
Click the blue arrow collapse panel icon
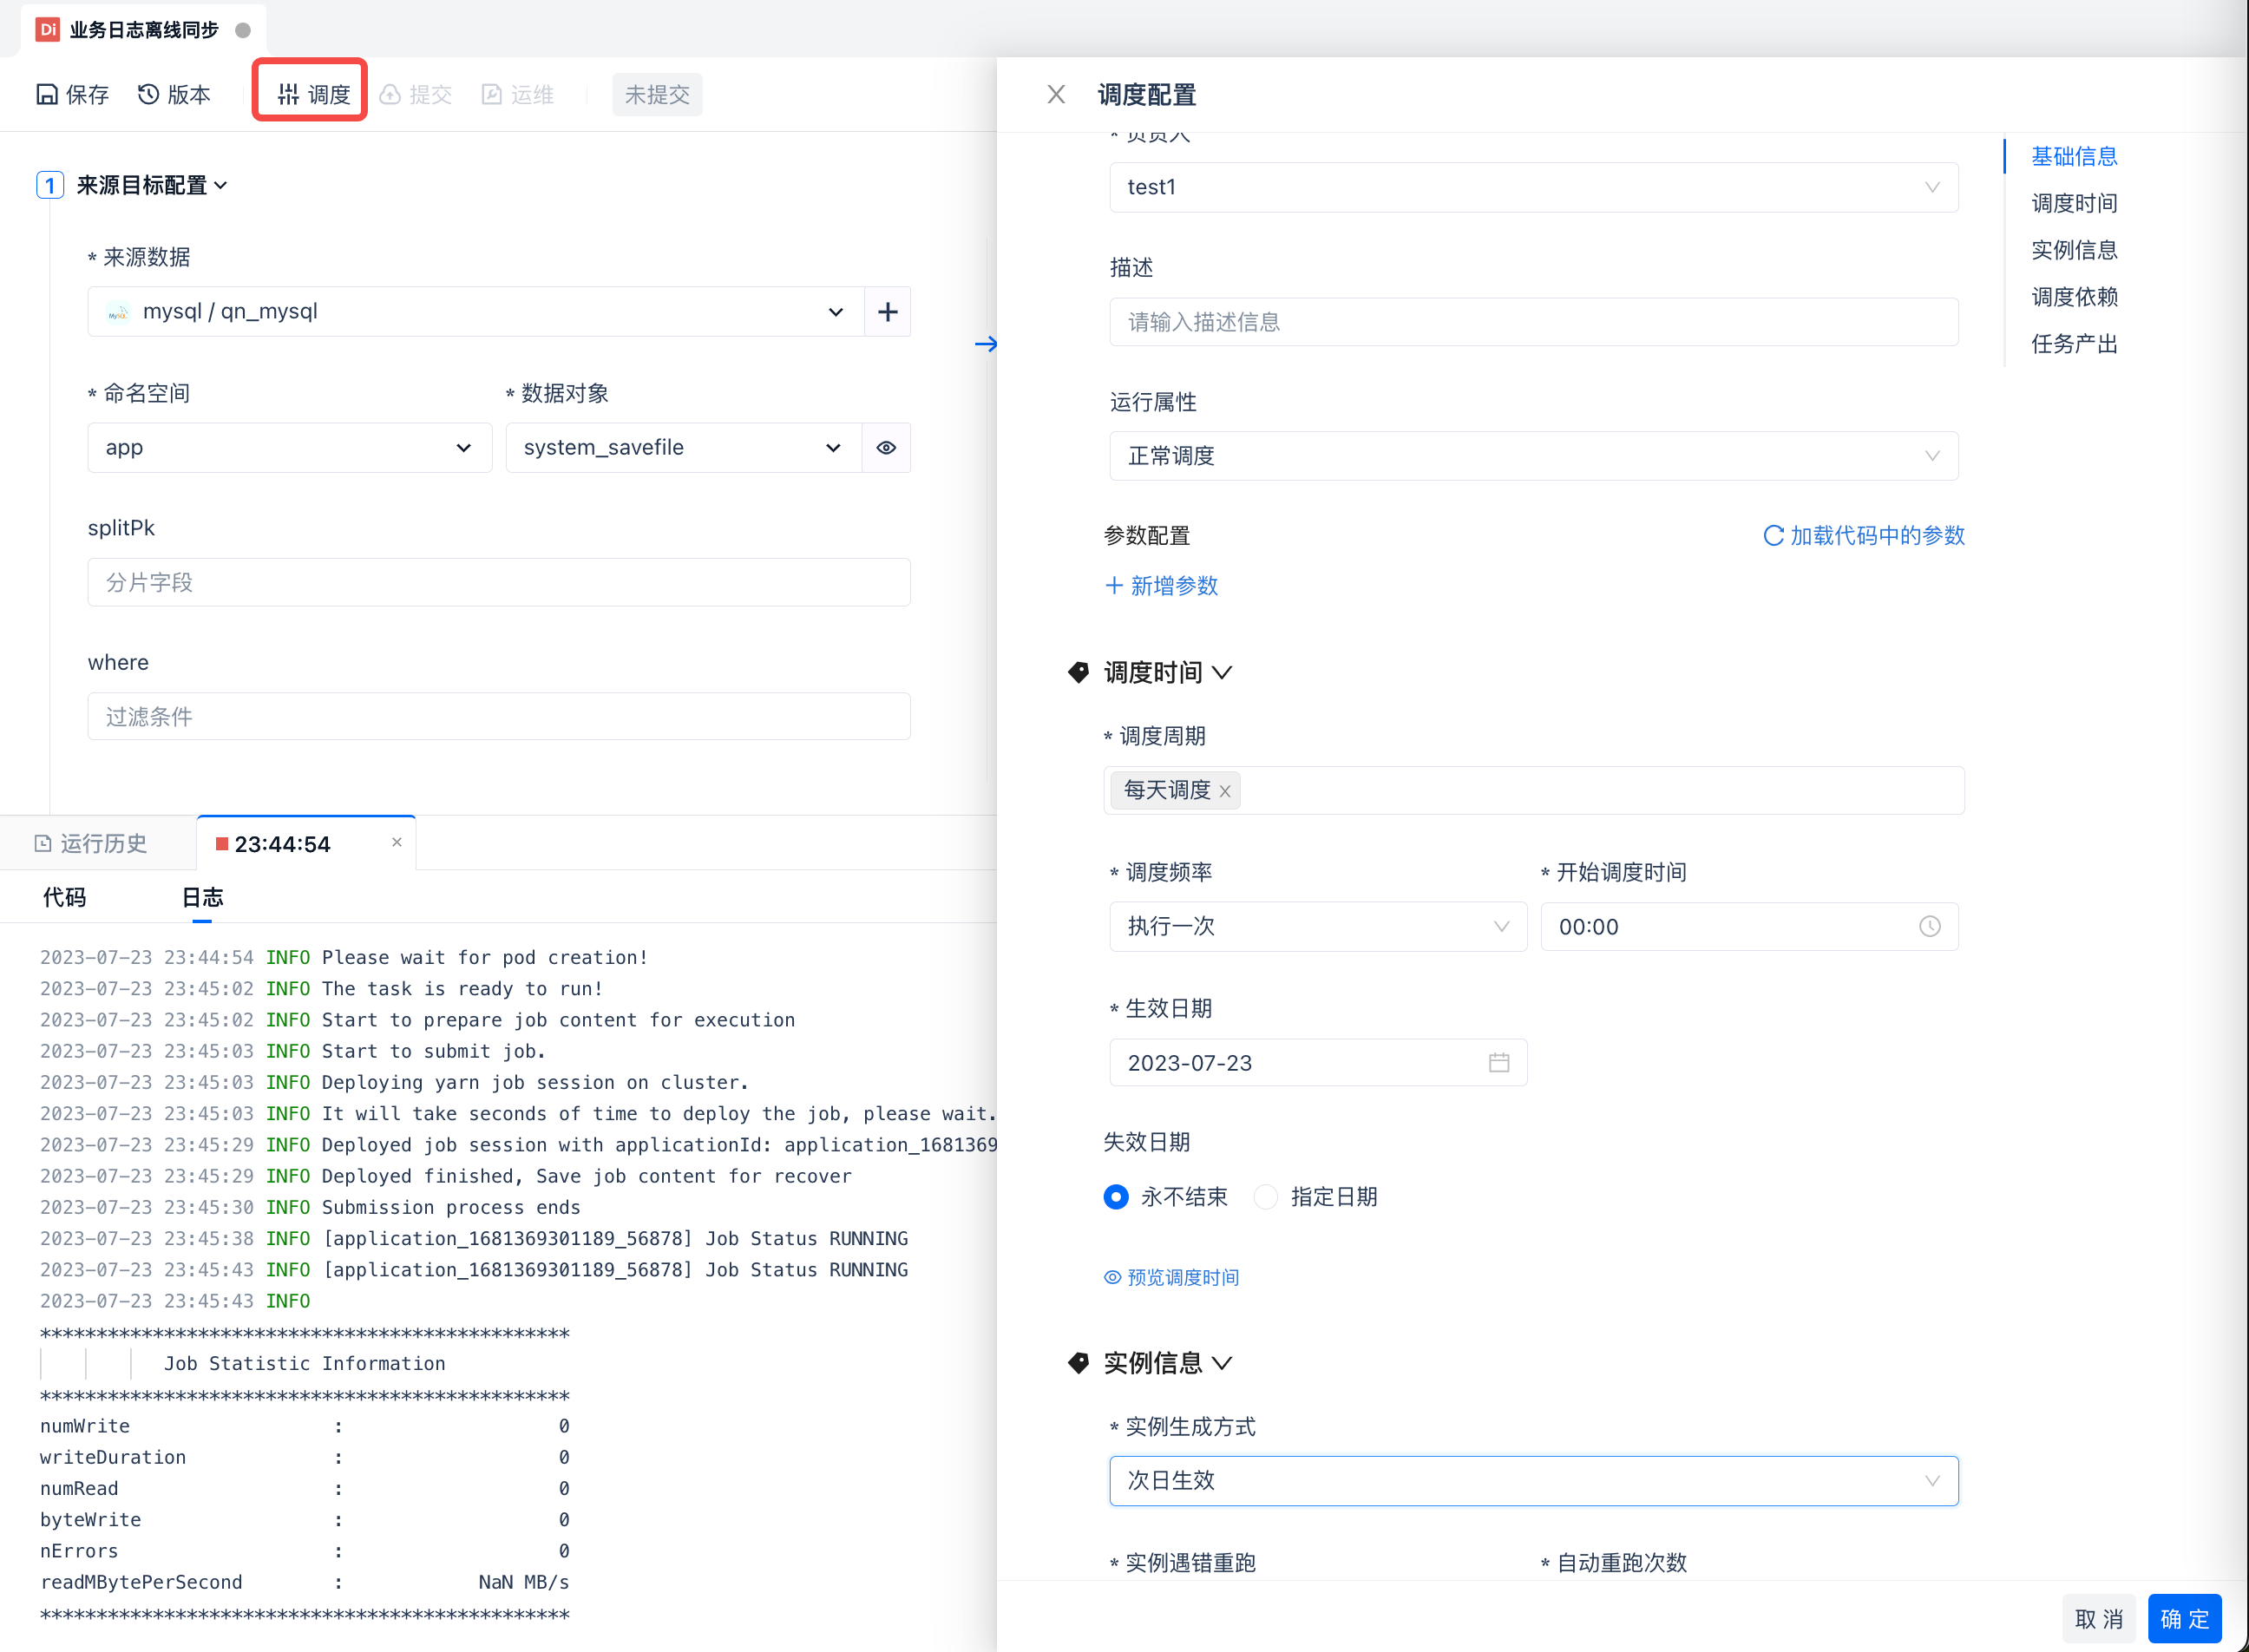point(985,344)
